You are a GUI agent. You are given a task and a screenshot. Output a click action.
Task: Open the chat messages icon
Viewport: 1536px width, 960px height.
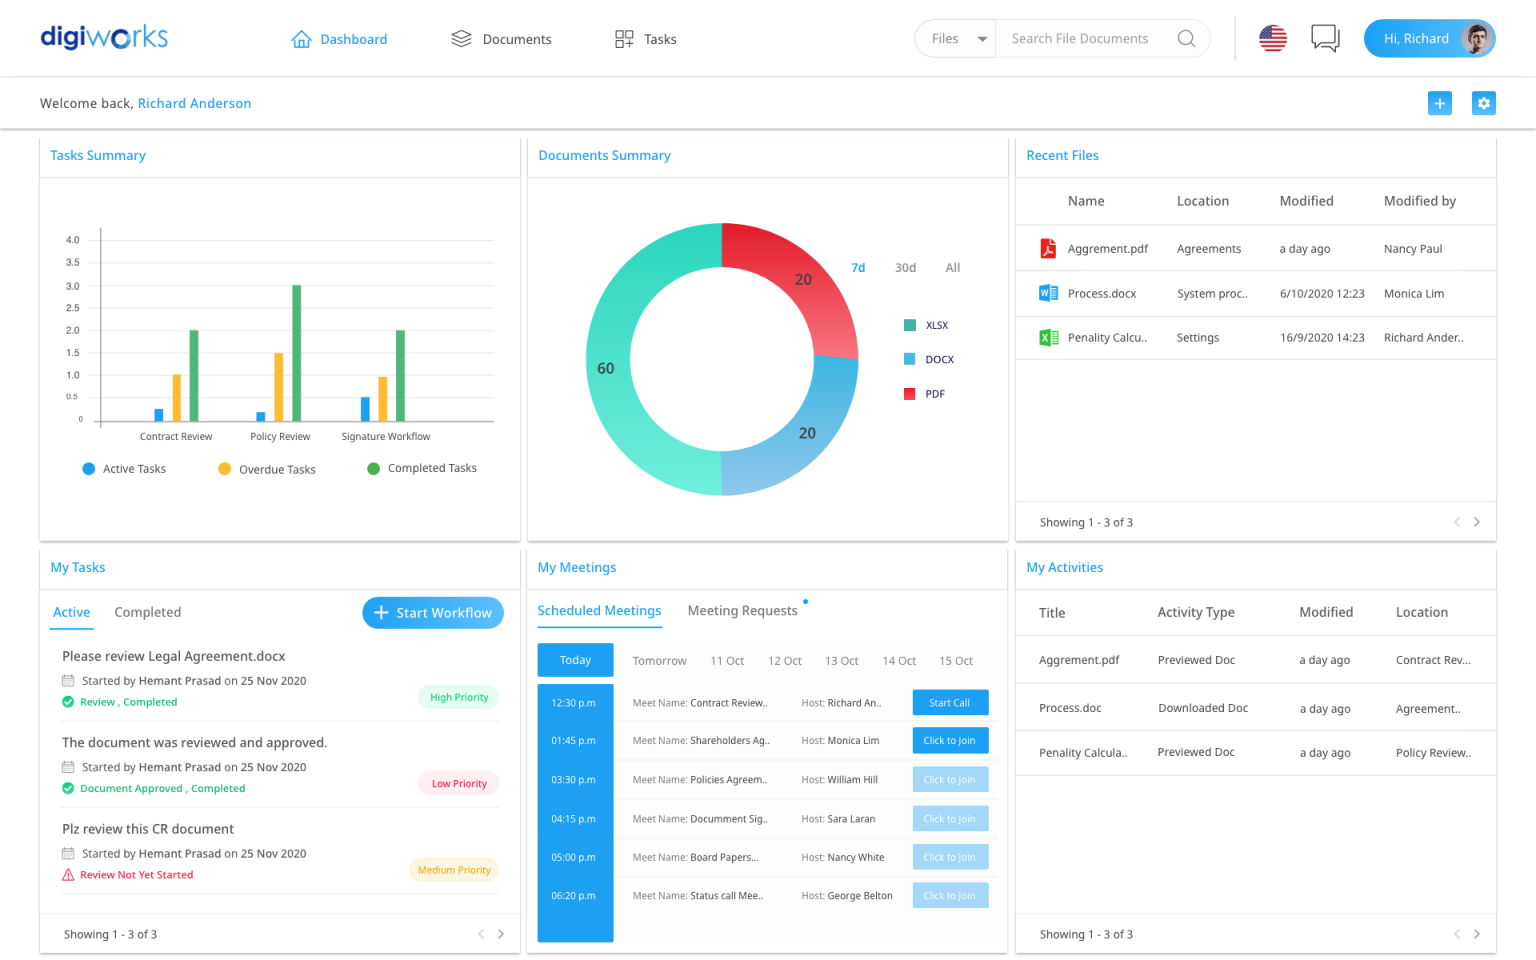(x=1325, y=37)
